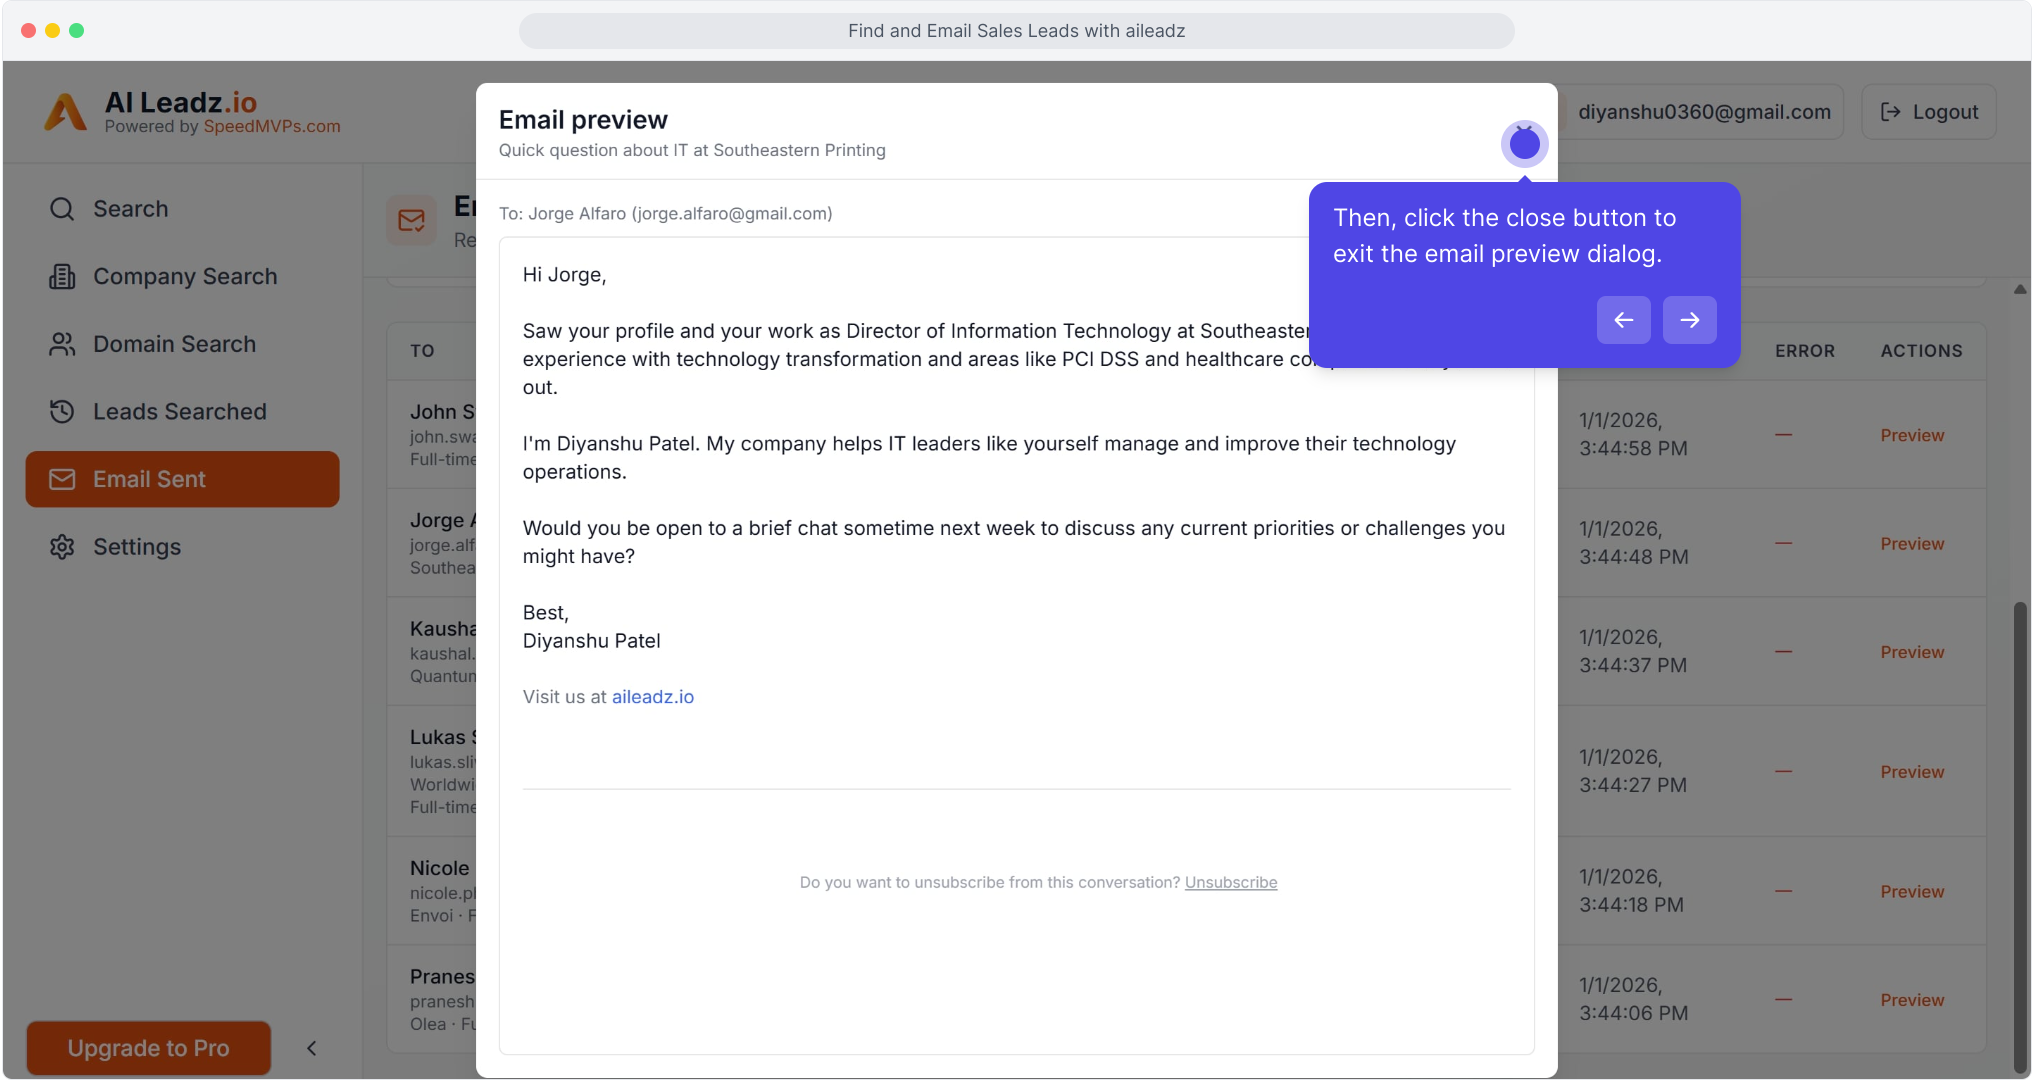This screenshot has height=1080, width=2034.
Task: Click the Upgrade to Pro button
Action: point(148,1048)
